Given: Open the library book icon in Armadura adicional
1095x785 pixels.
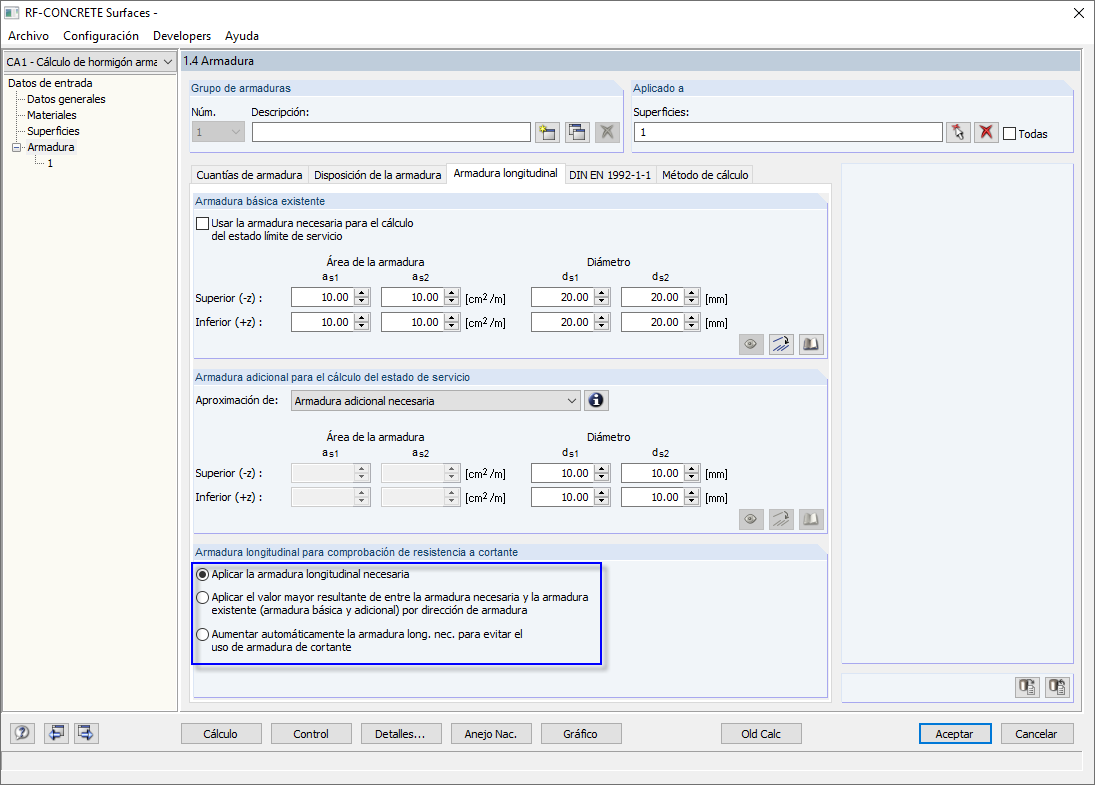Looking at the screenshot, I should click(811, 519).
